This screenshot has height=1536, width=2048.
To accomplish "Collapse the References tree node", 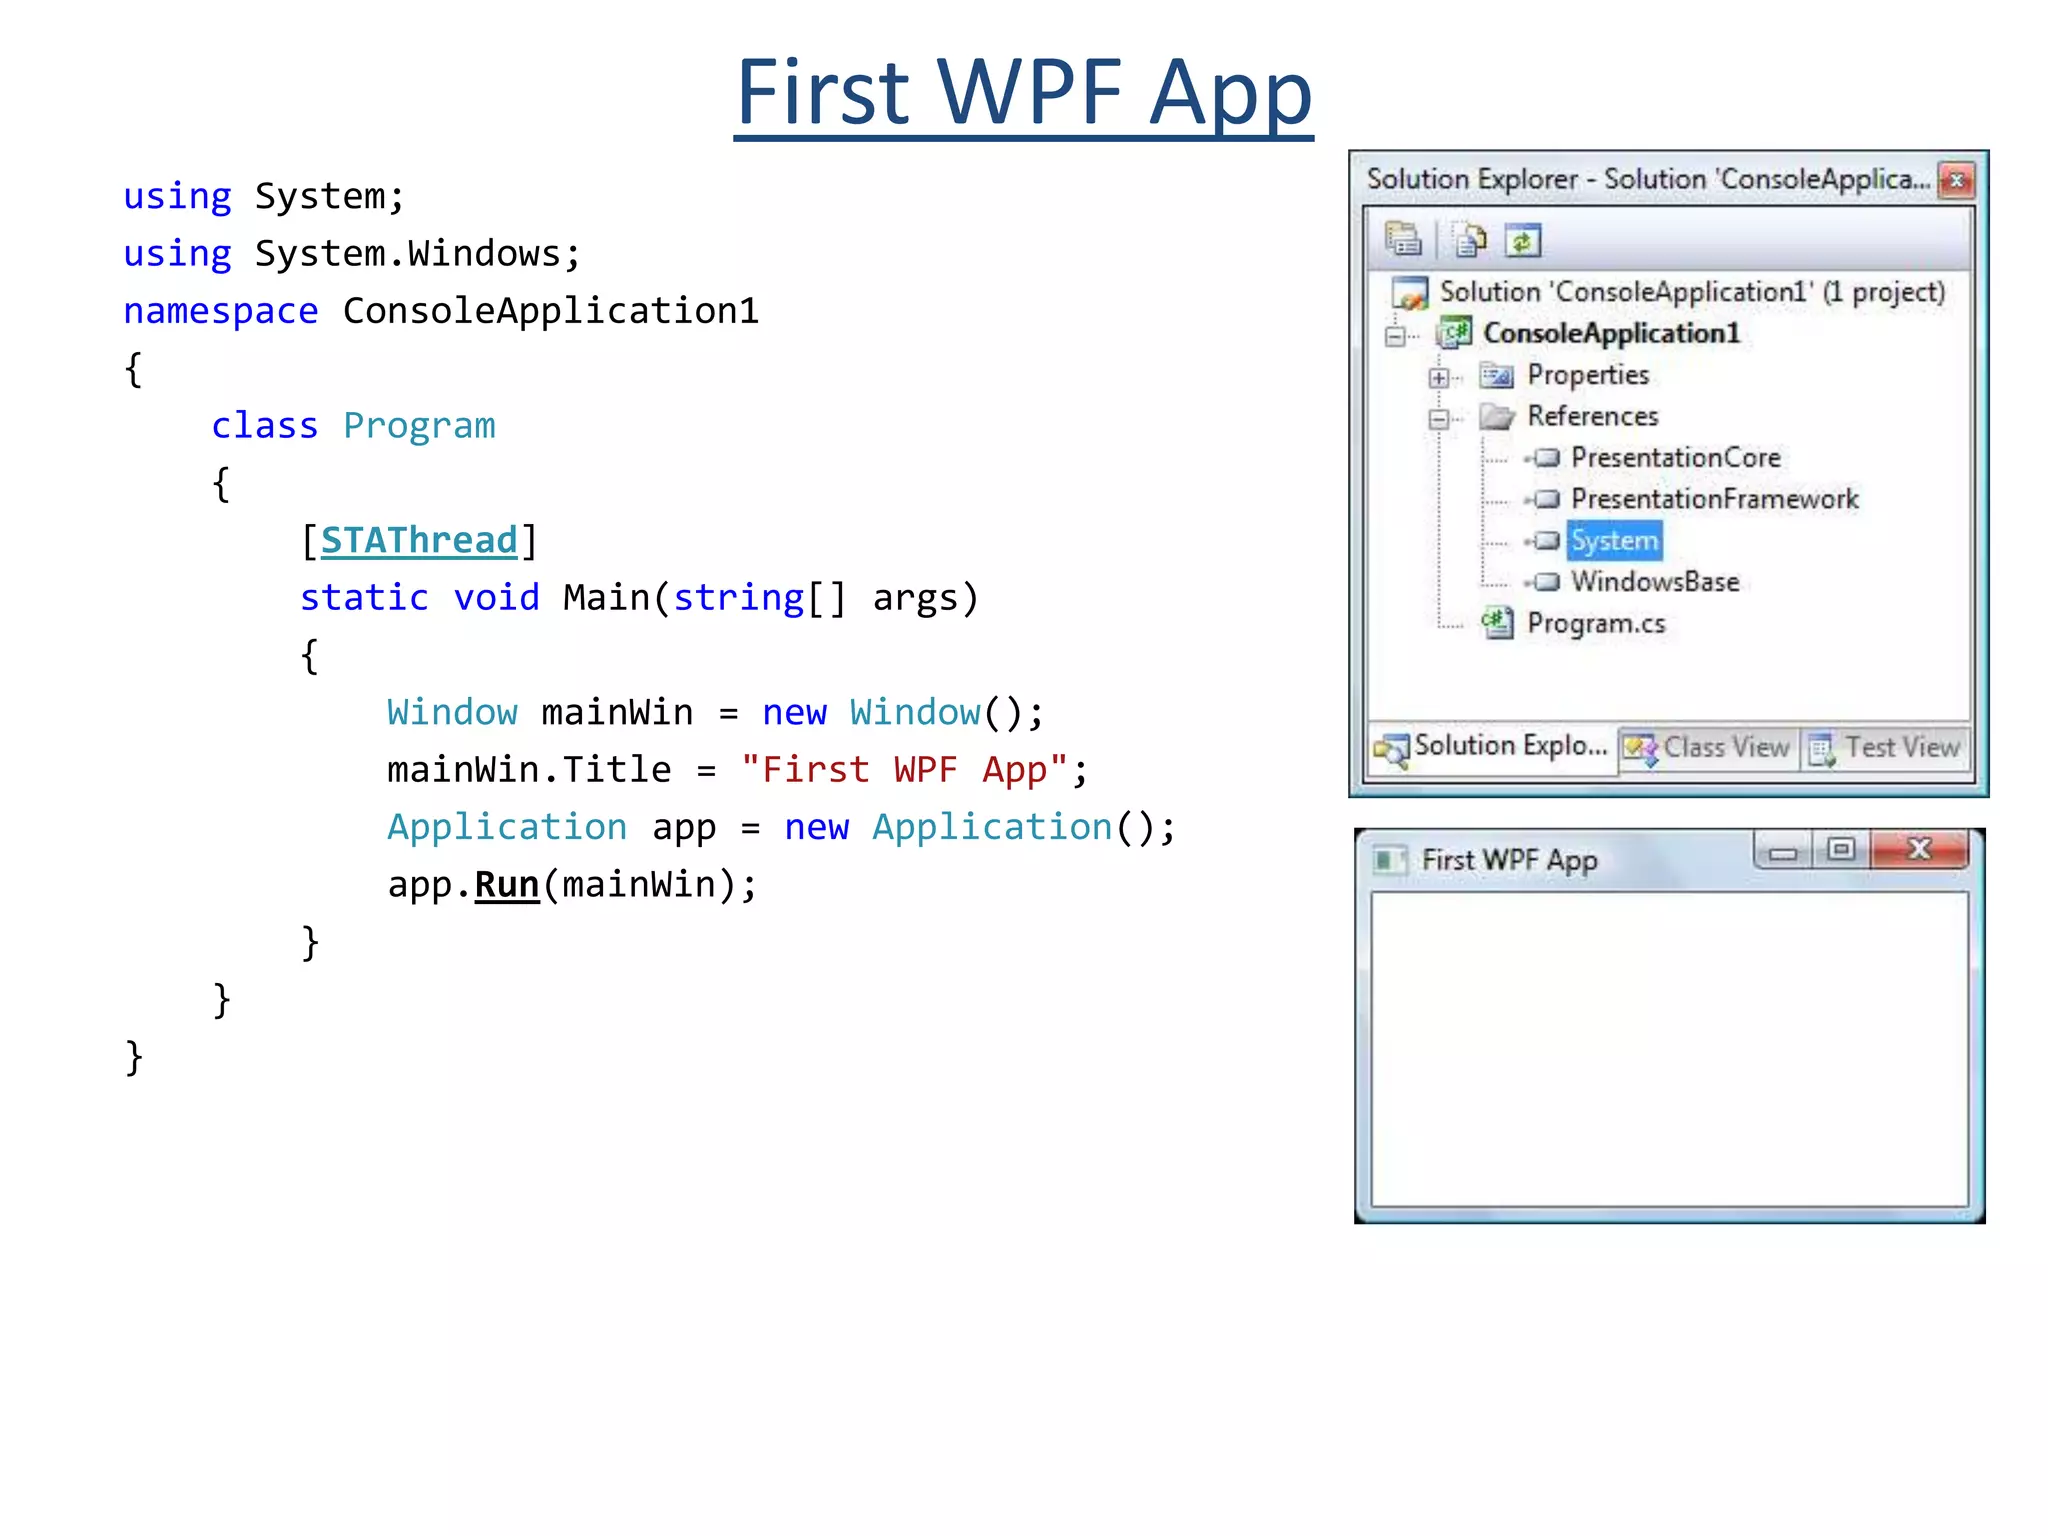I will pos(1438,419).
